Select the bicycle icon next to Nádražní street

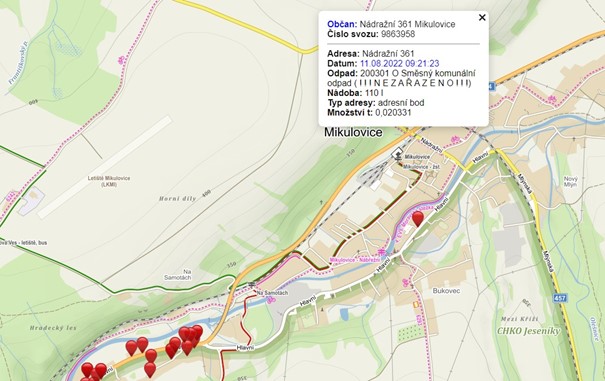(x=455, y=139)
